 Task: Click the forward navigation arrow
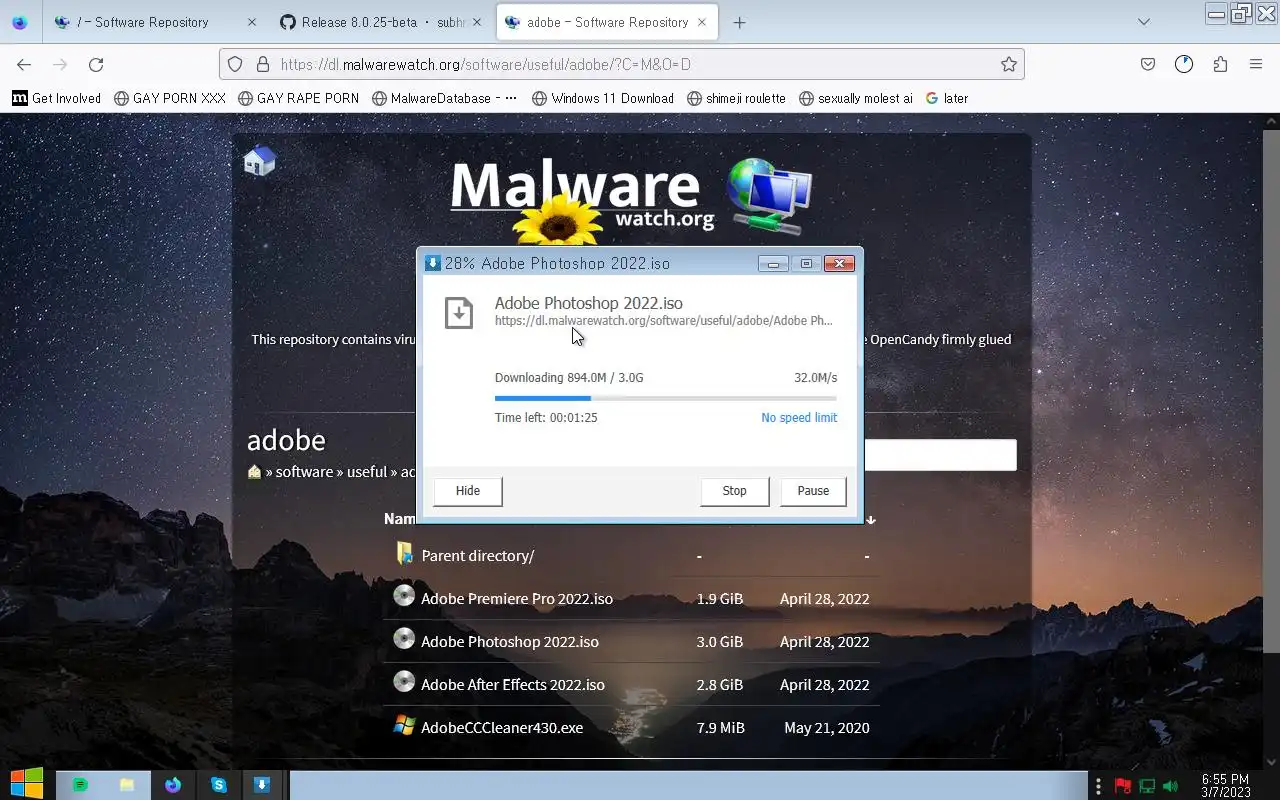point(60,64)
